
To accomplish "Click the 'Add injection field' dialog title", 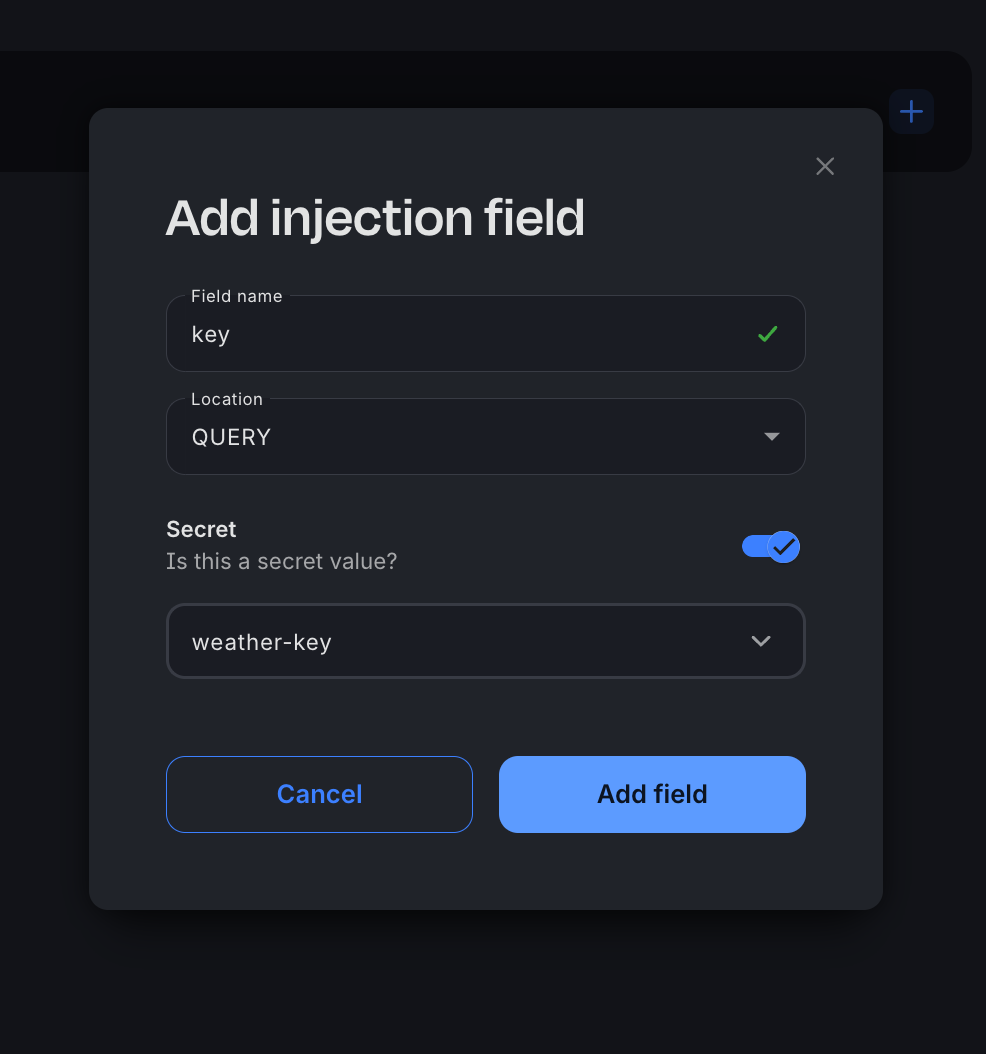I will (374, 218).
